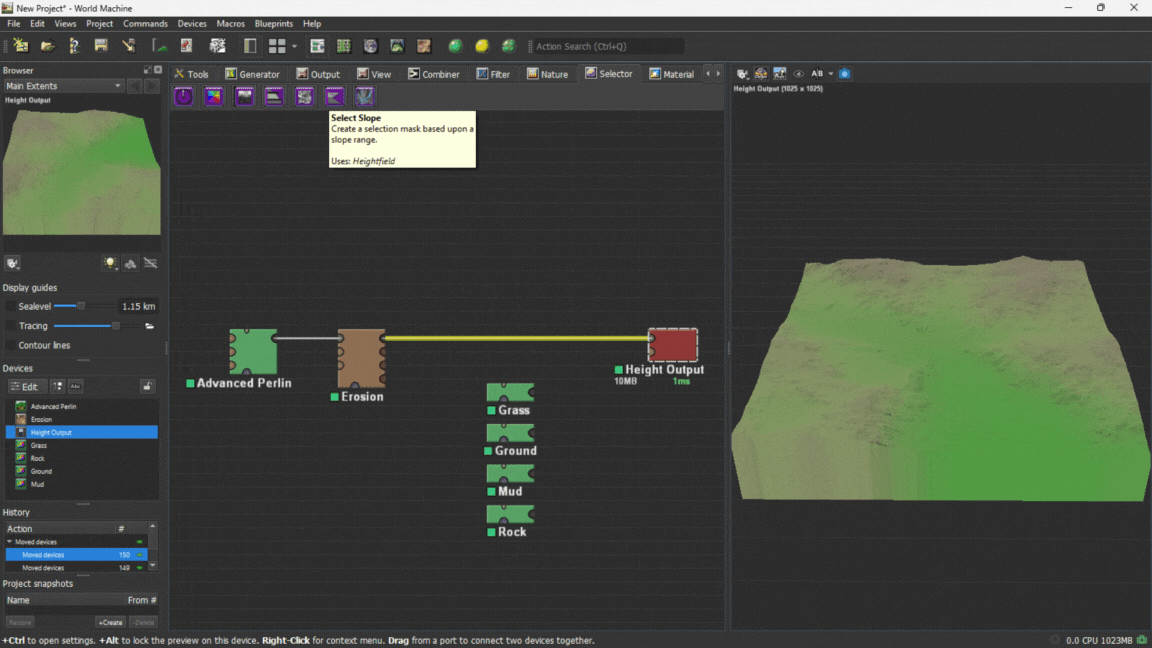Click the first purple Selector device icon
The width and height of the screenshot is (1152, 648).
click(184, 96)
